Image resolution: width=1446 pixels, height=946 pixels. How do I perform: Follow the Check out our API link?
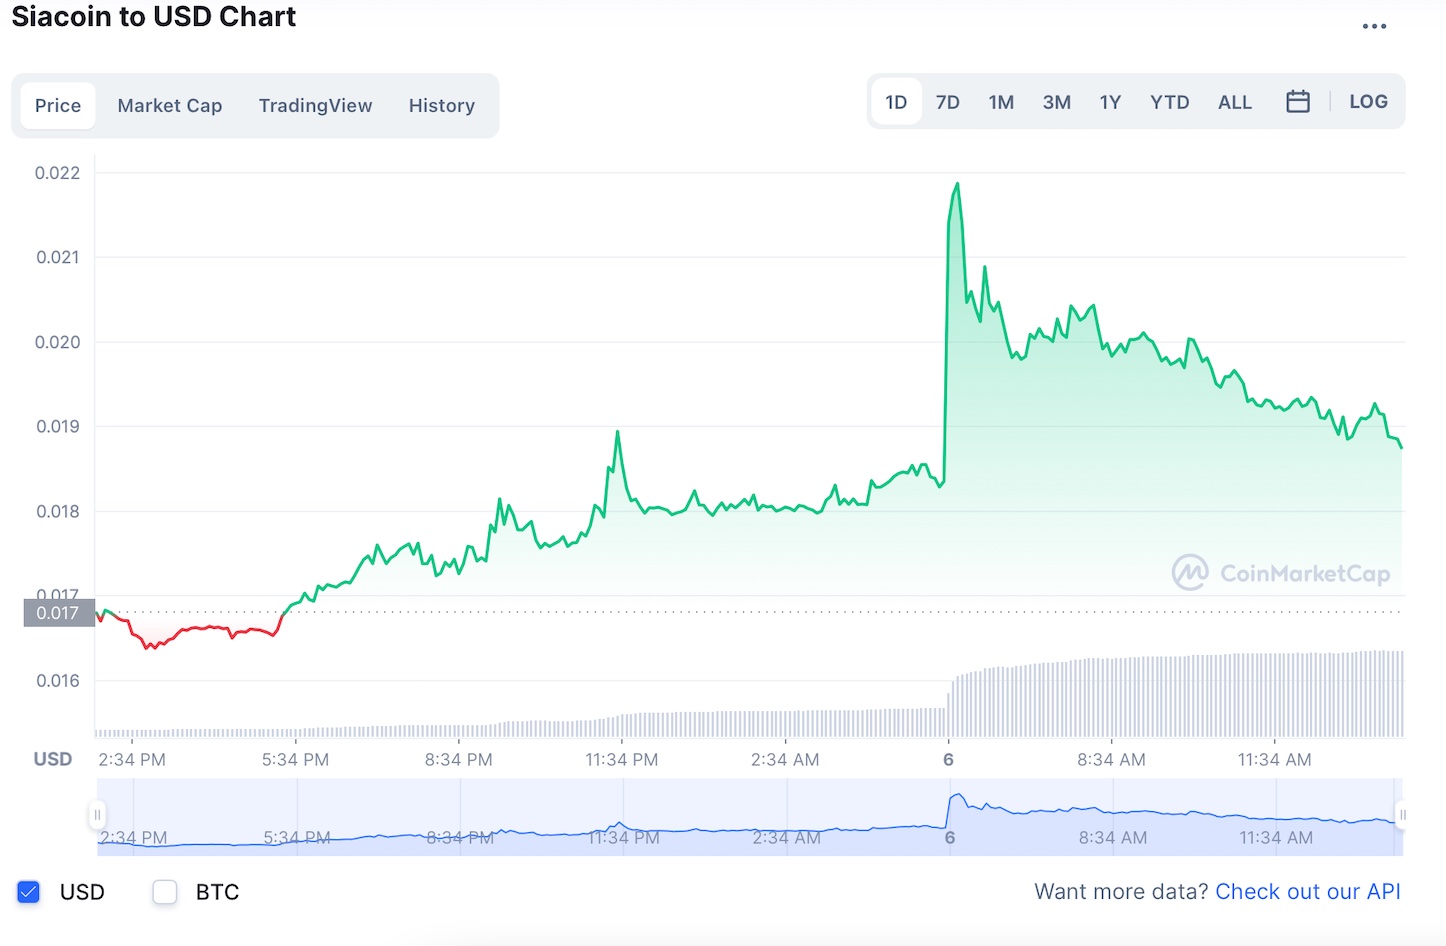coord(1308,891)
